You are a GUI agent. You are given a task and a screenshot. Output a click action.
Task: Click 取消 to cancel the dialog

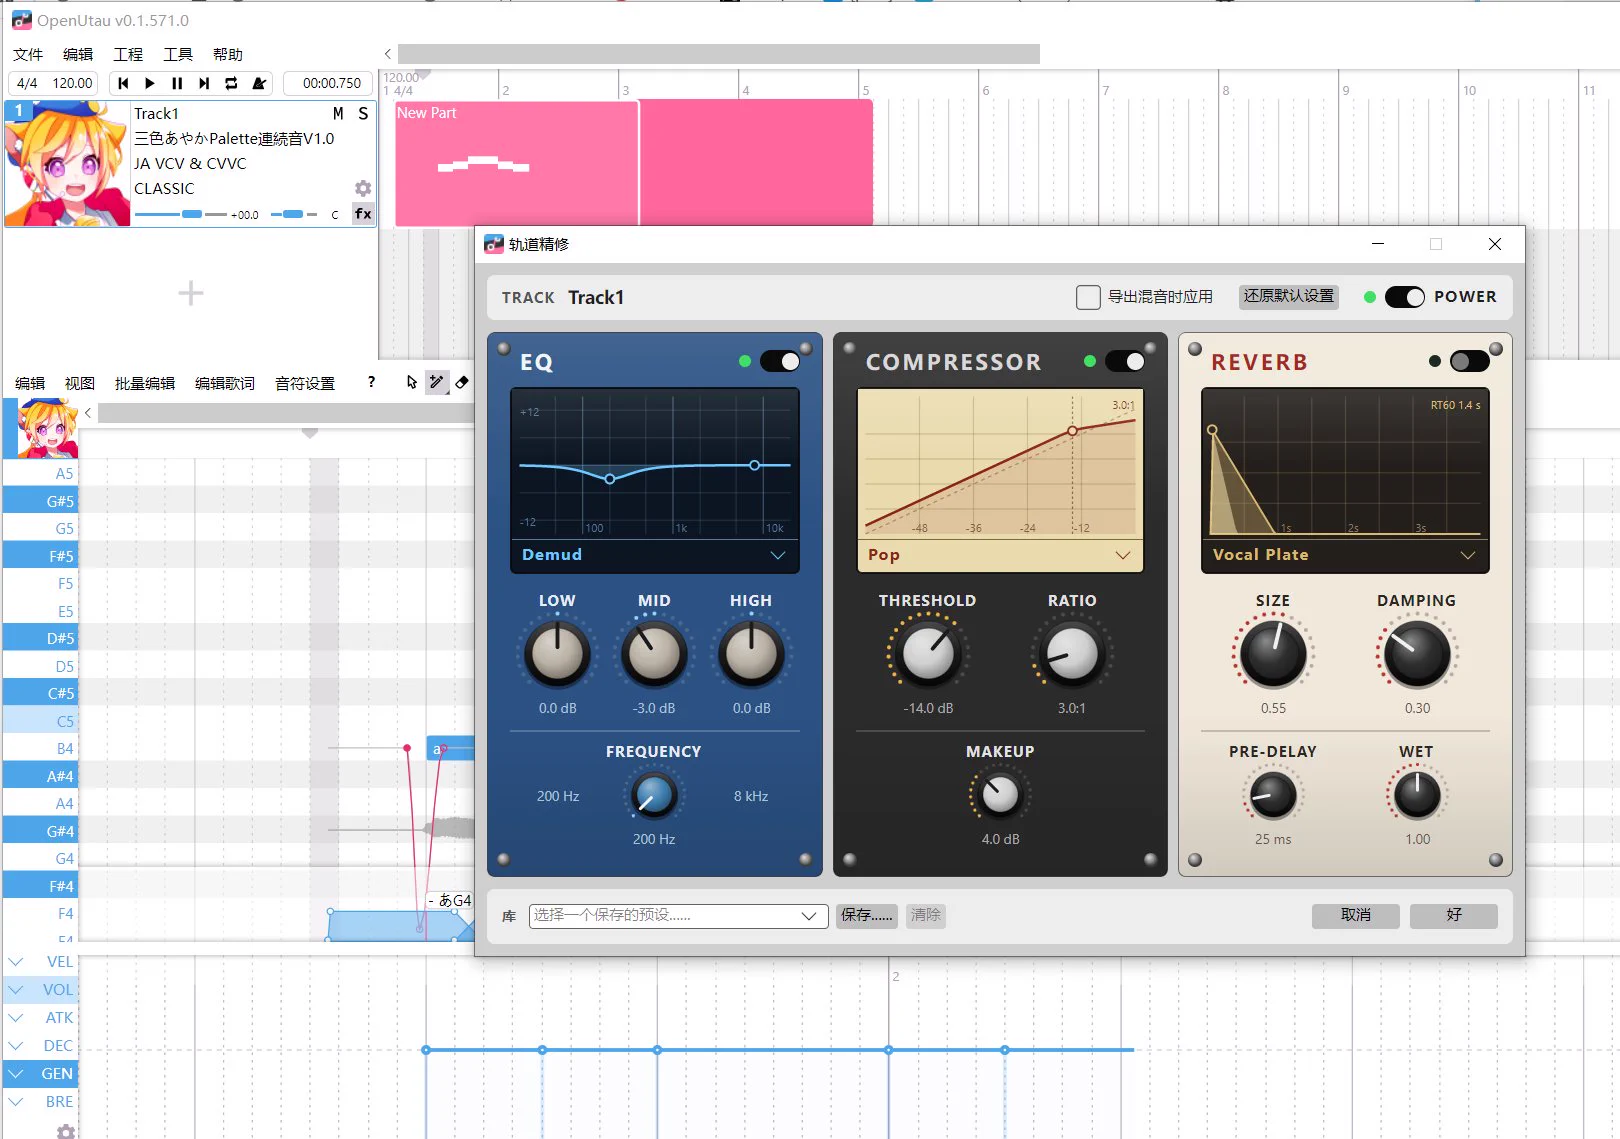[x=1356, y=915]
